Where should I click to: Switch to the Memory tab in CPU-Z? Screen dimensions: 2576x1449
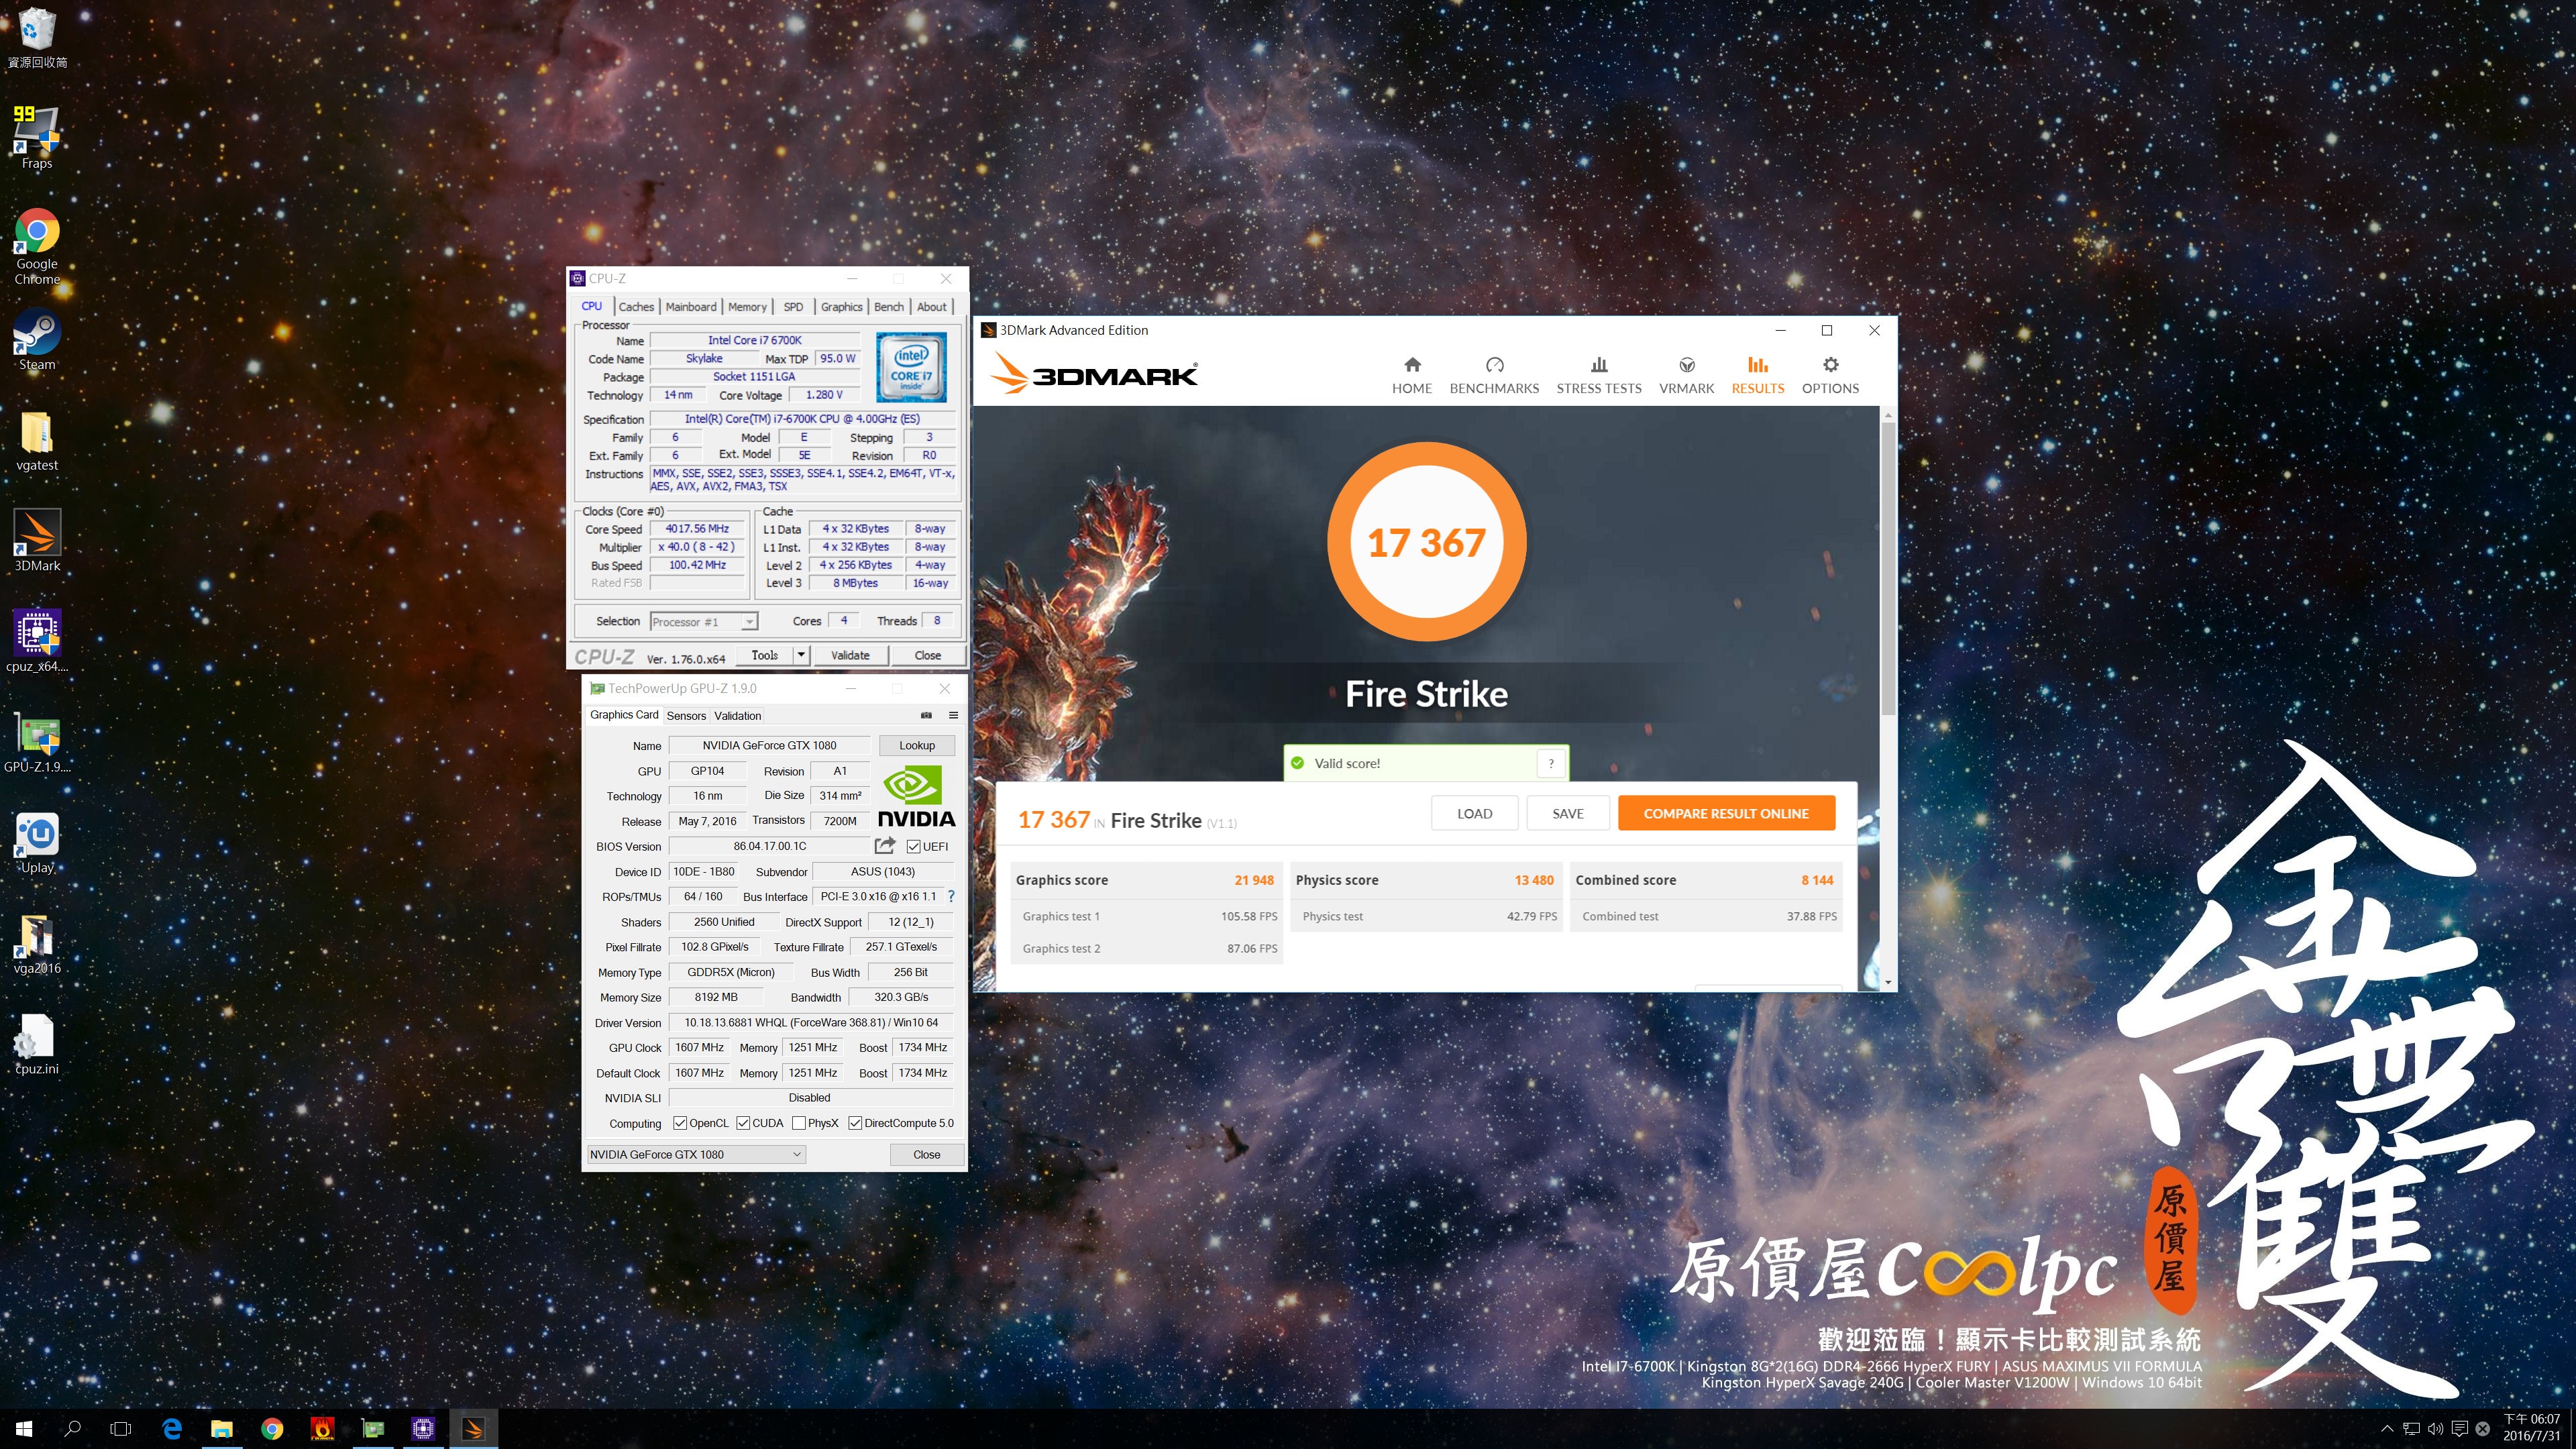(747, 307)
